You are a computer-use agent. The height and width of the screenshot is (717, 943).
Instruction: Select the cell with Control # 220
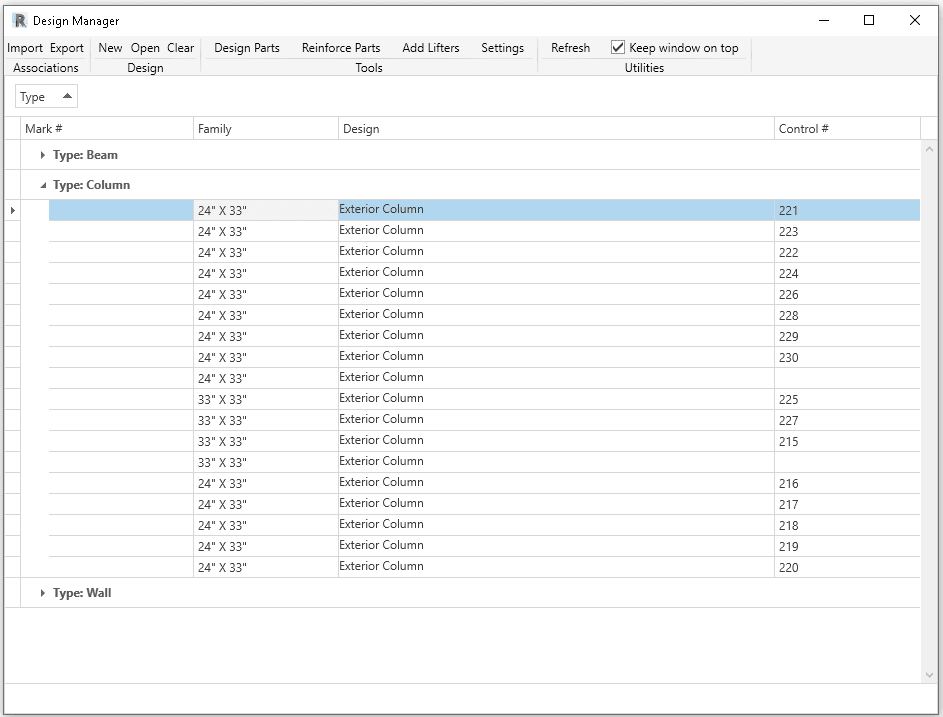pyautogui.click(x=847, y=568)
